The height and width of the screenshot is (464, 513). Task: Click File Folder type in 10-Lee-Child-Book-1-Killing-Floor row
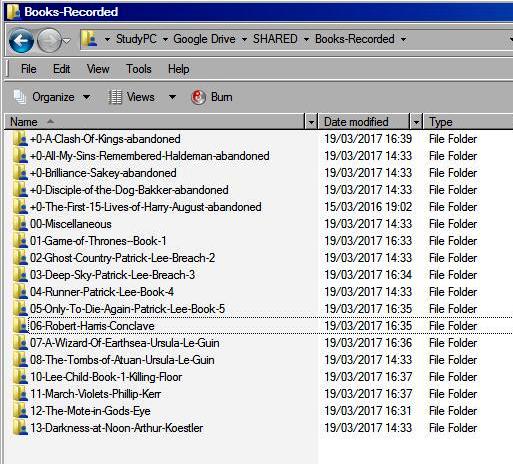pos(453,377)
